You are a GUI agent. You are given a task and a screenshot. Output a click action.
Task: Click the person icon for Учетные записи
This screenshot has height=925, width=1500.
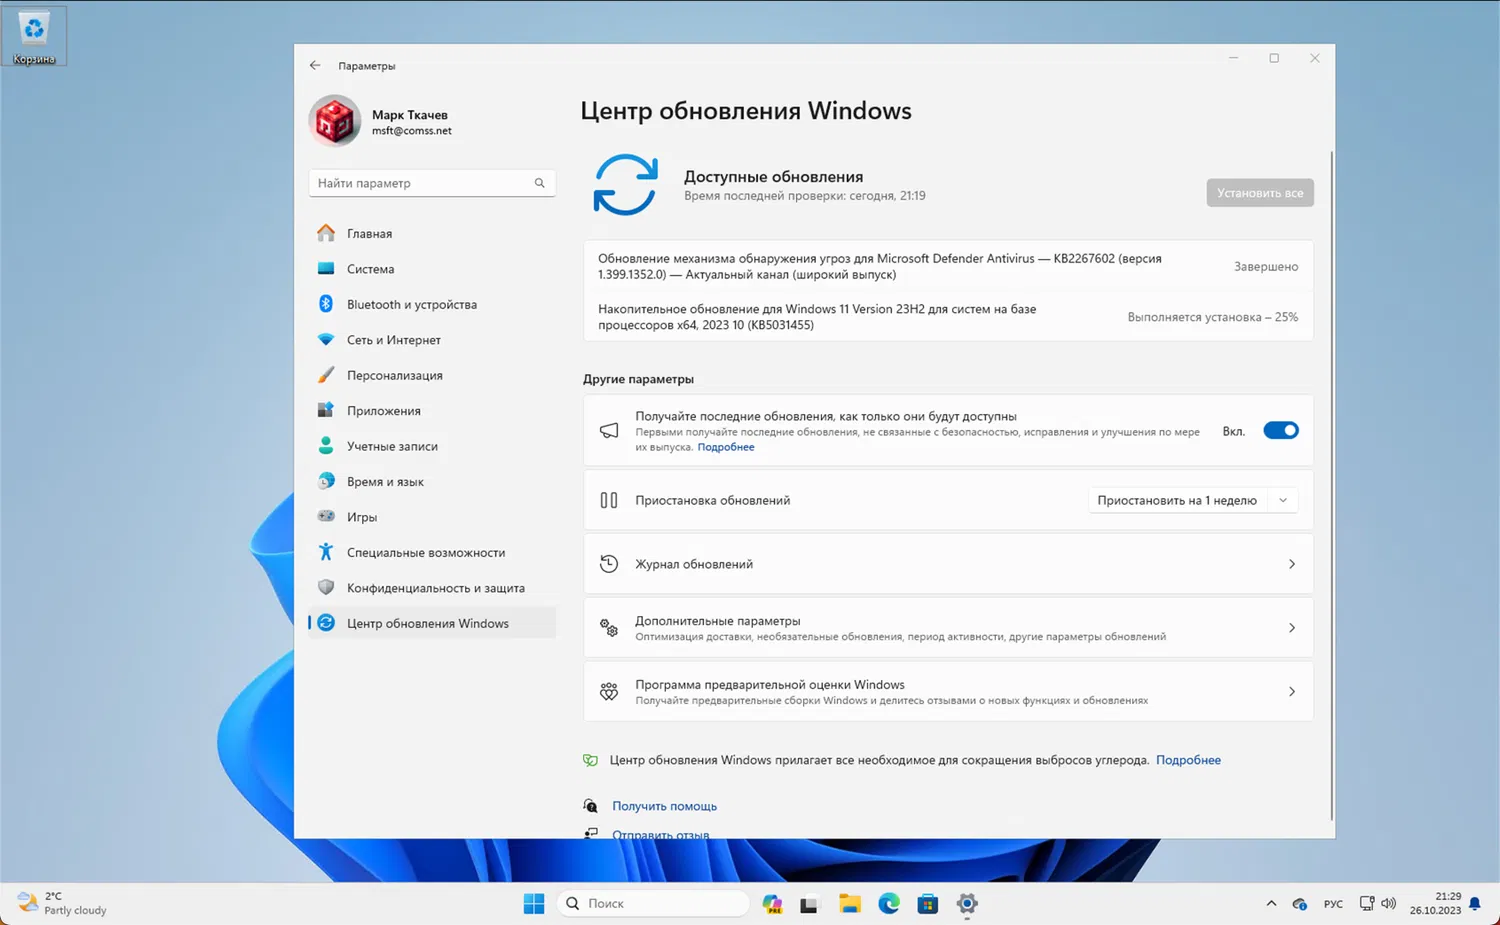pos(326,446)
